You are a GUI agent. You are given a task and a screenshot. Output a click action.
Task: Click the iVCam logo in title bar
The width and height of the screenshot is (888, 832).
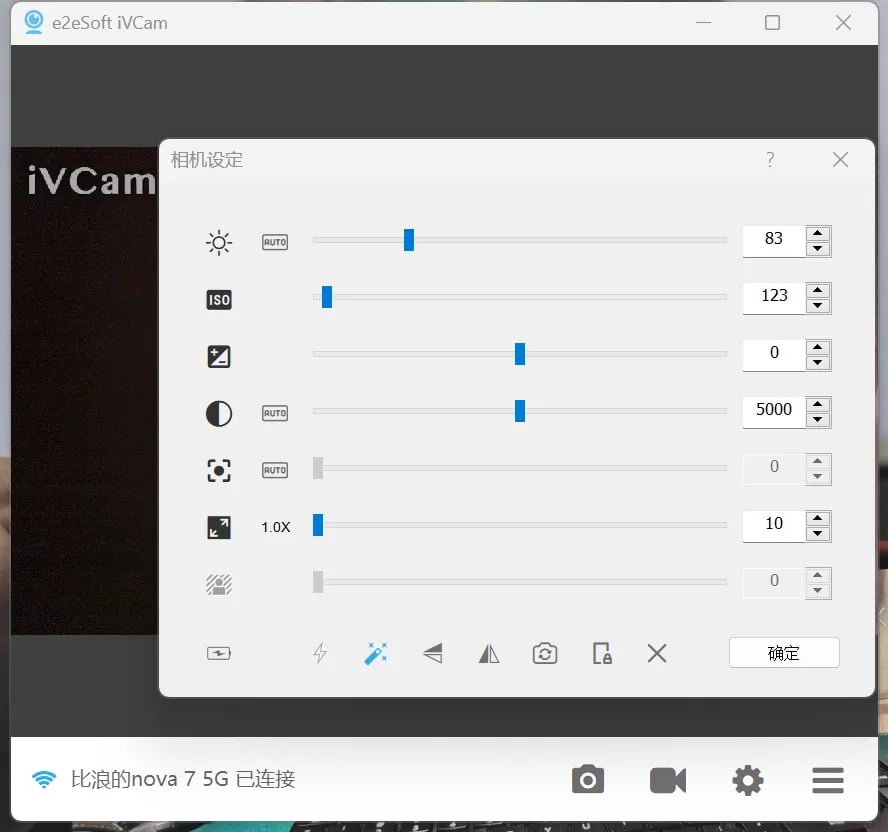coord(34,22)
